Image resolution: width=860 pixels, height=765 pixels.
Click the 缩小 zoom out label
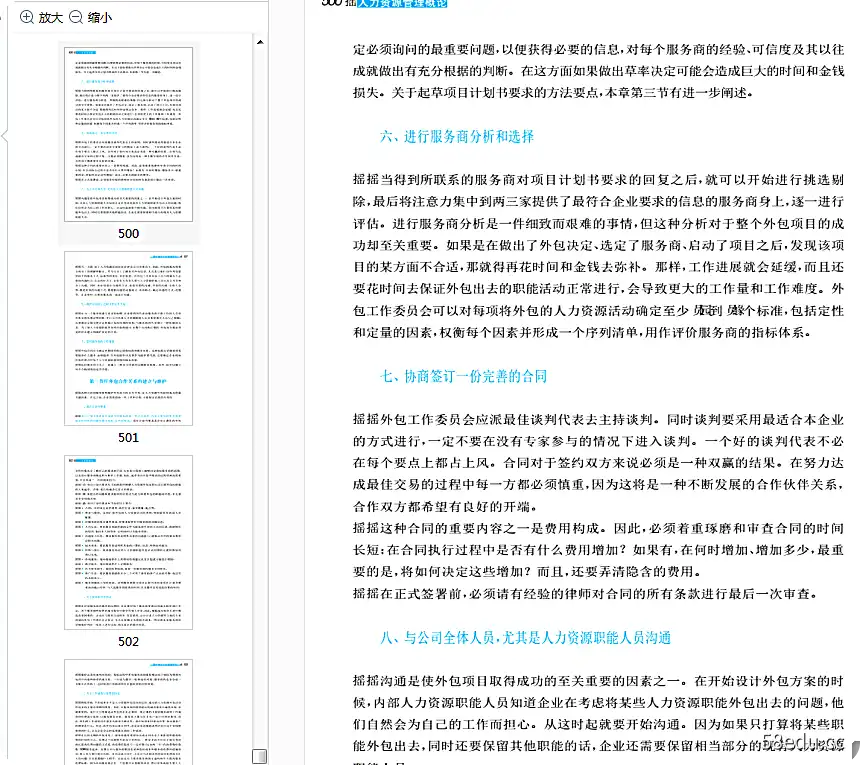click(x=100, y=18)
